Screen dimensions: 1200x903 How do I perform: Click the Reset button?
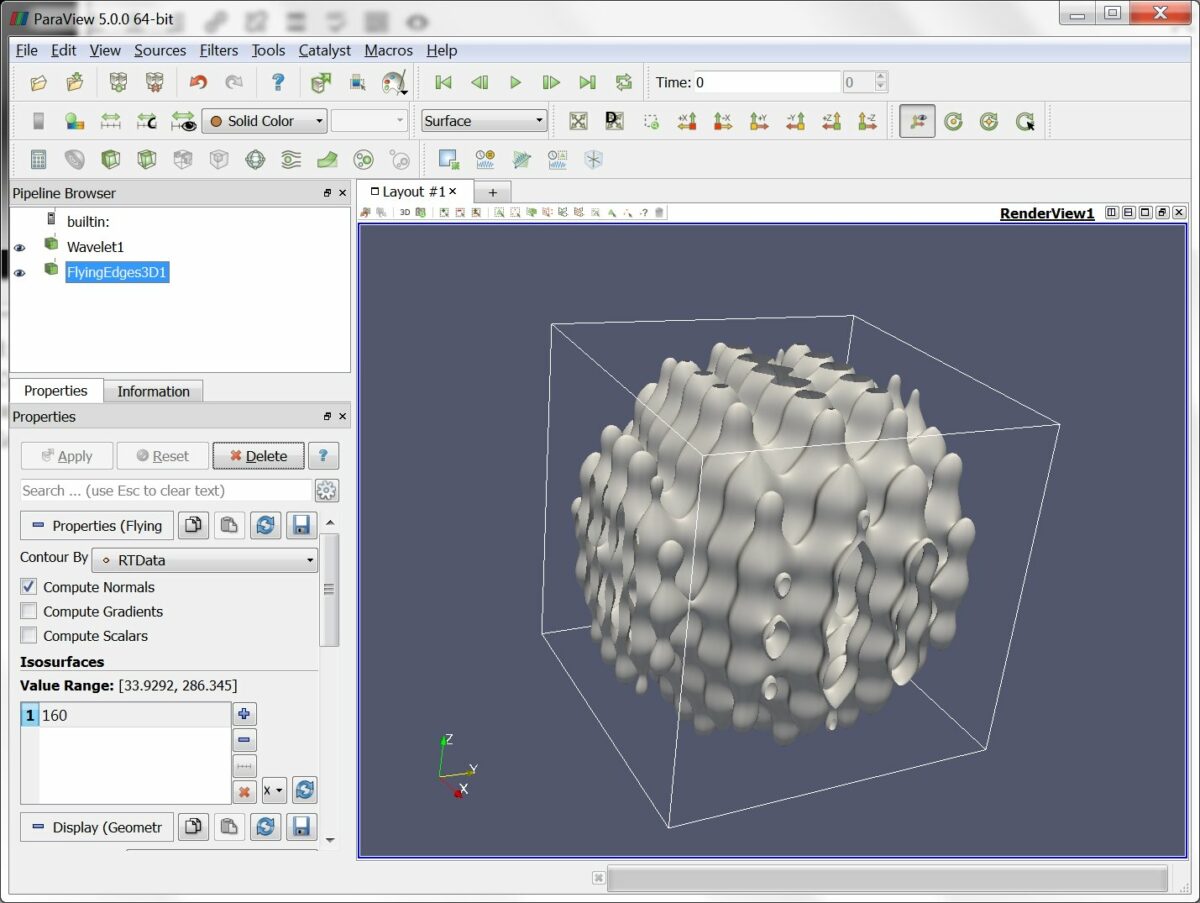tap(163, 456)
